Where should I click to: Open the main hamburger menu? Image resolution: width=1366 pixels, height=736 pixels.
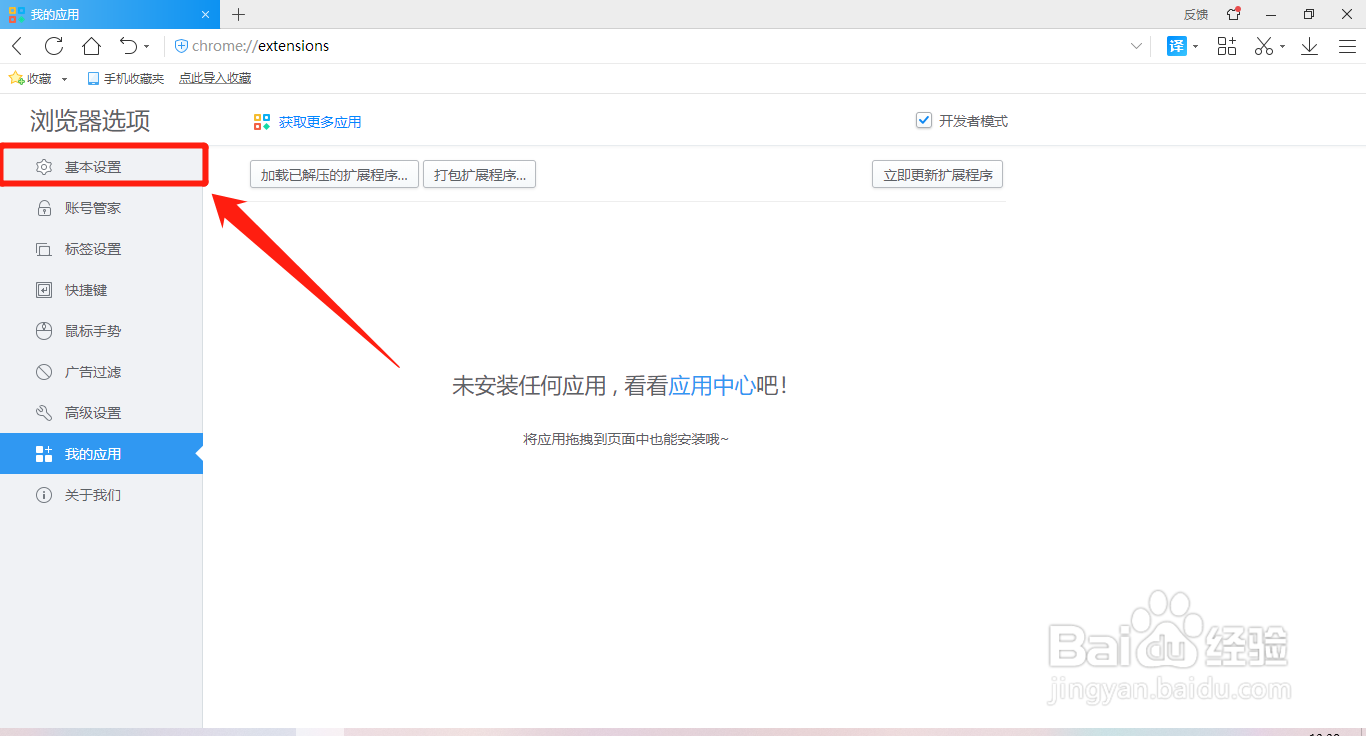point(1347,45)
